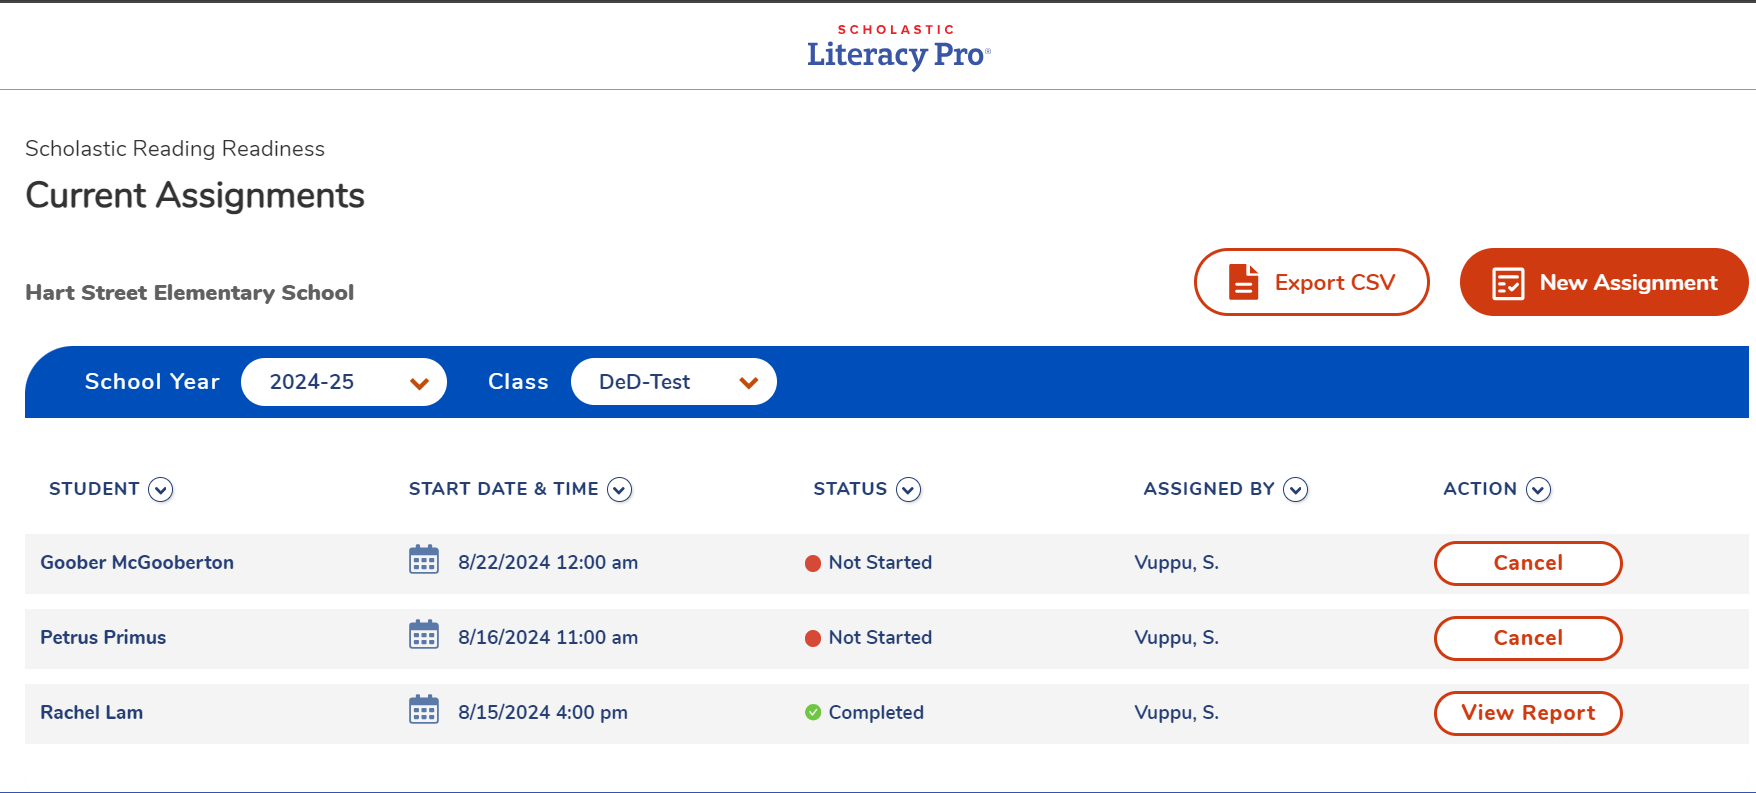Screen dimensions: 1756x793
Task: Sort by the STATUS column arrow
Action: (908, 489)
